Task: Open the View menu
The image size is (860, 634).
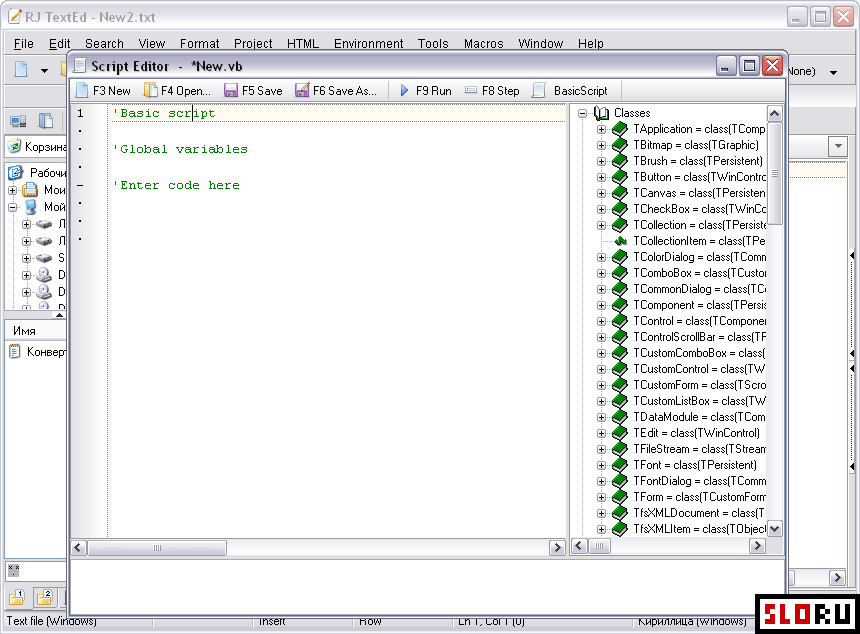Action: click(152, 43)
